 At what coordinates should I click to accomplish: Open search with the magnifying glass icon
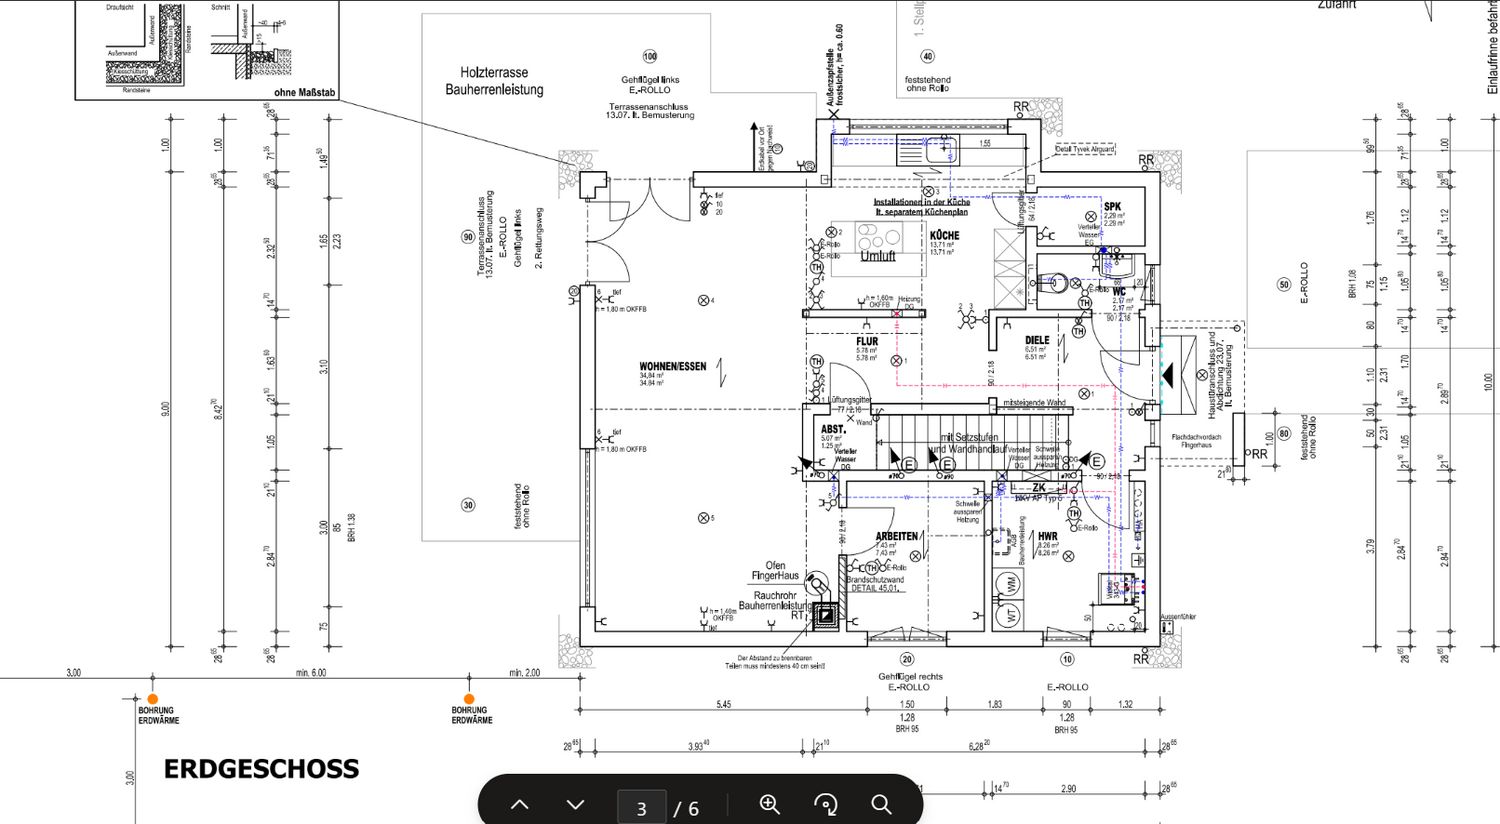tap(881, 804)
